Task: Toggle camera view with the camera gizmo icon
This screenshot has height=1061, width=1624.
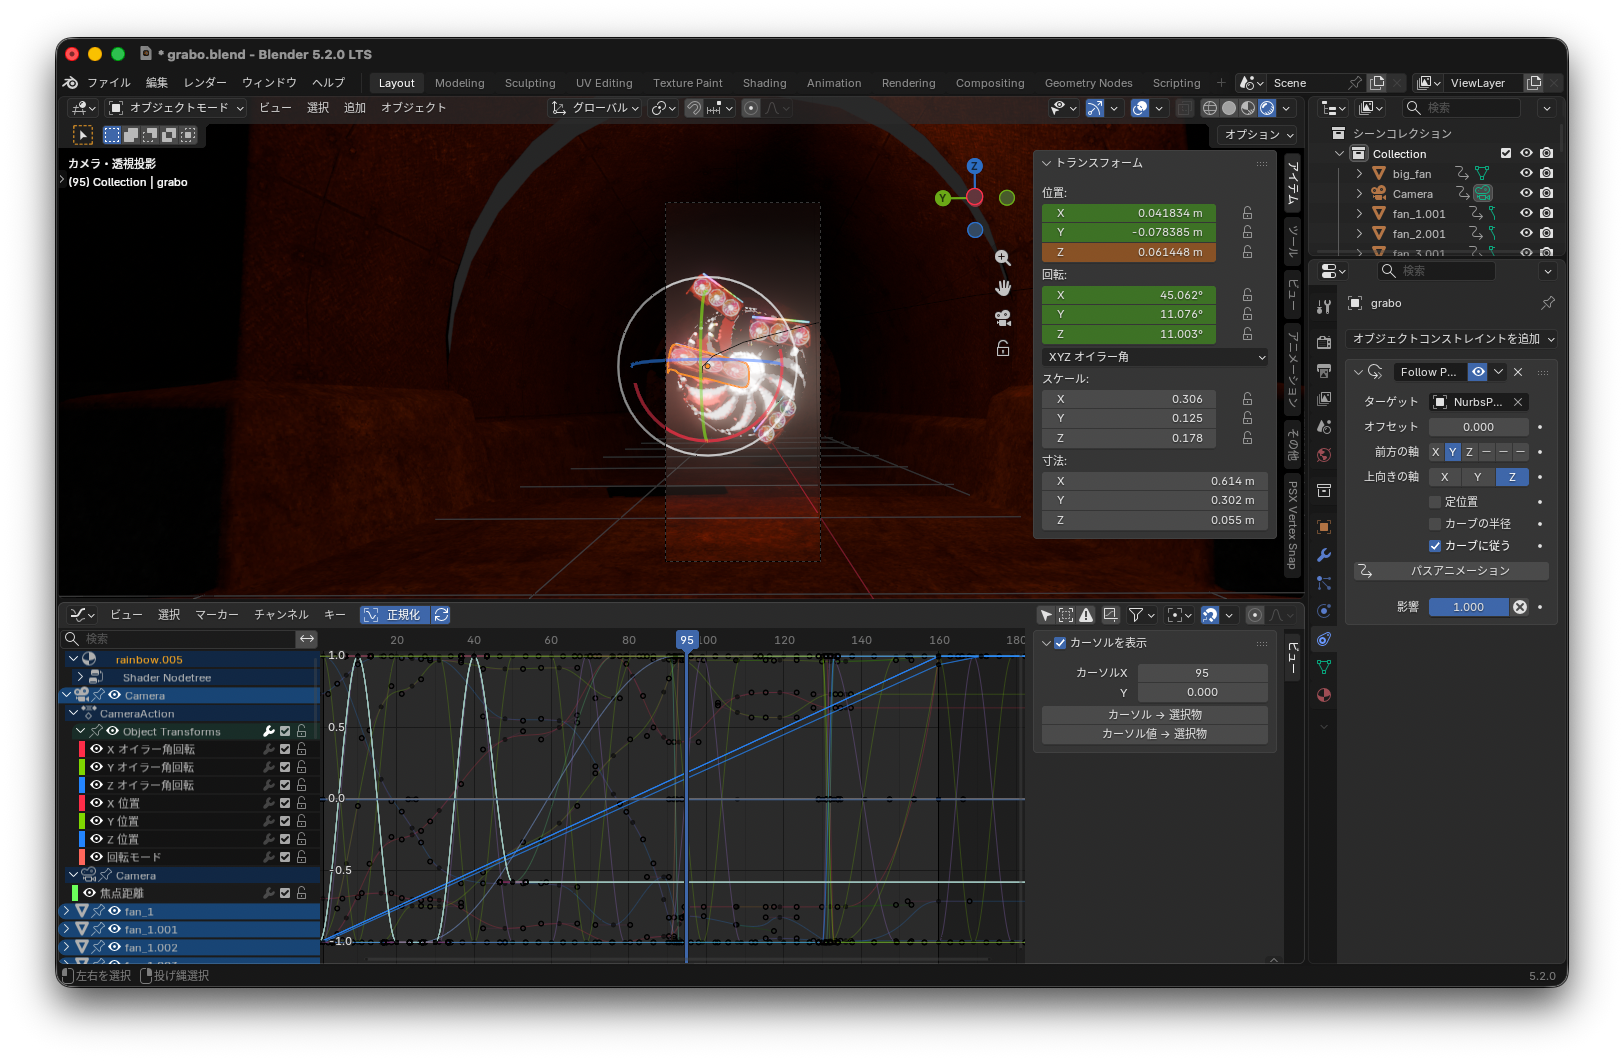Action: coord(1003,318)
